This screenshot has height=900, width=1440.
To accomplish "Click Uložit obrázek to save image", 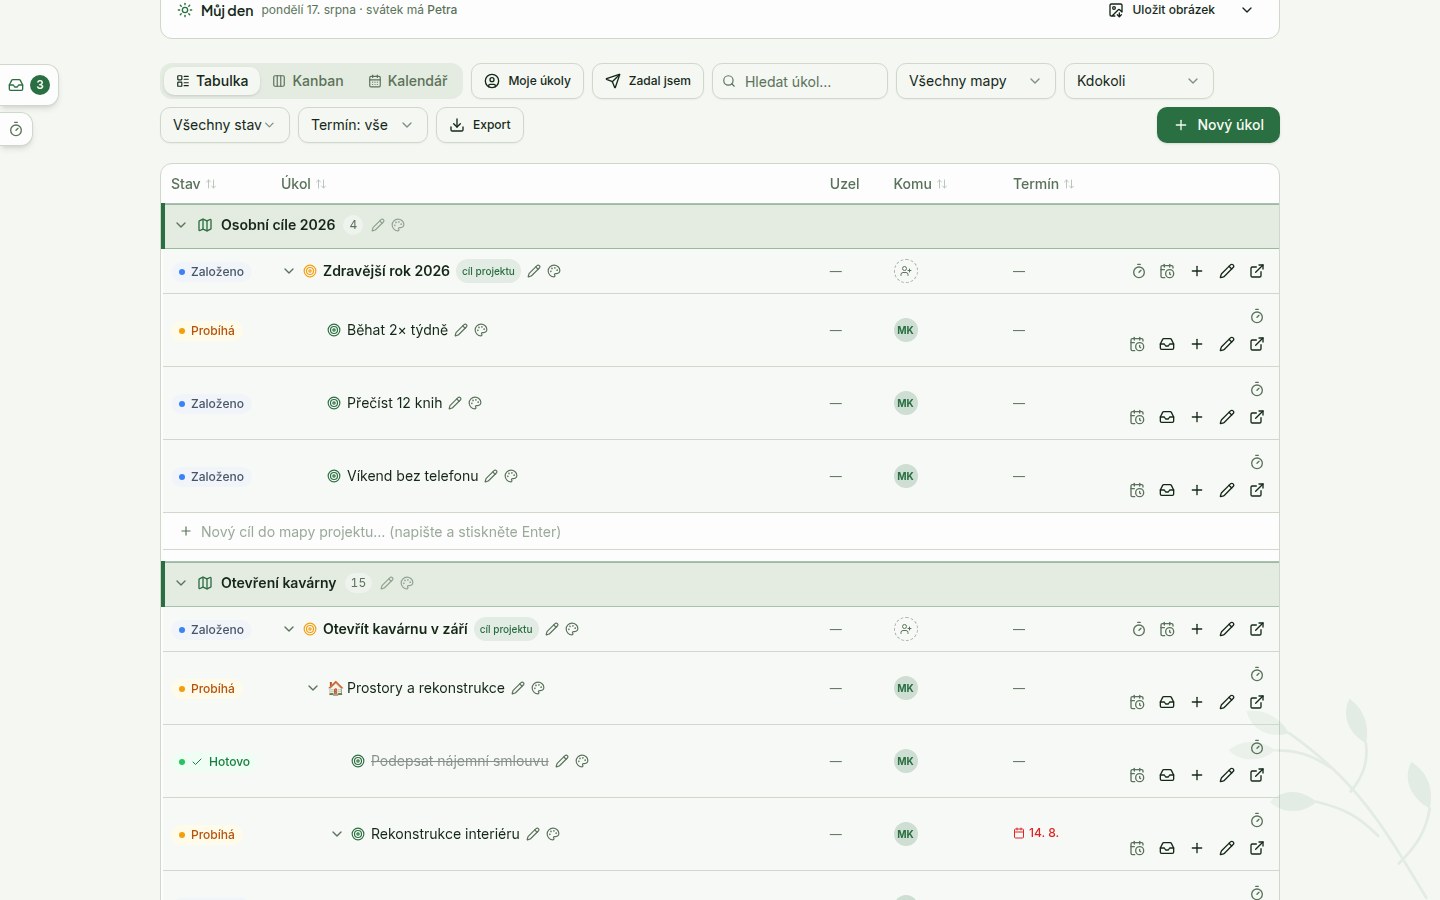I will point(1162,10).
